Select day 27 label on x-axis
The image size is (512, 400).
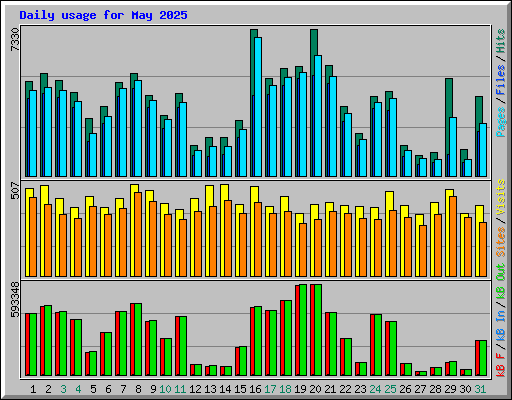(420, 389)
